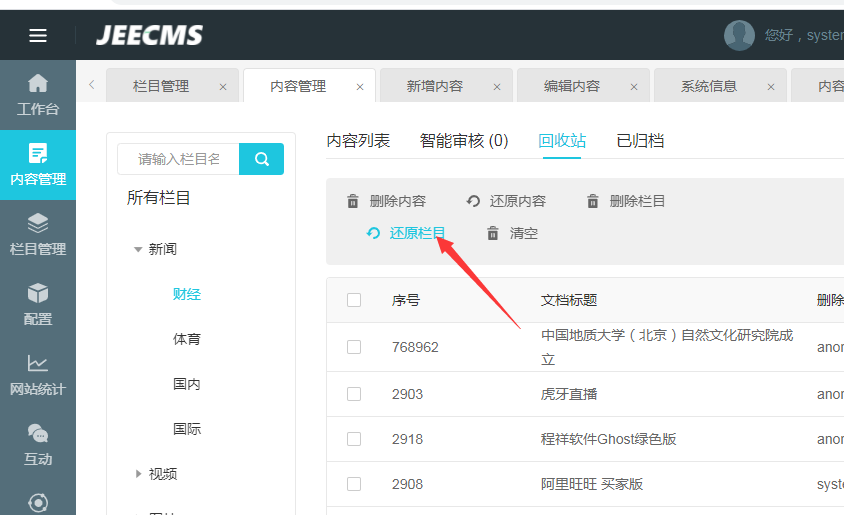The image size is (844, 515).
Task: Check the select-all header checkbox
Action: (354, 300)
